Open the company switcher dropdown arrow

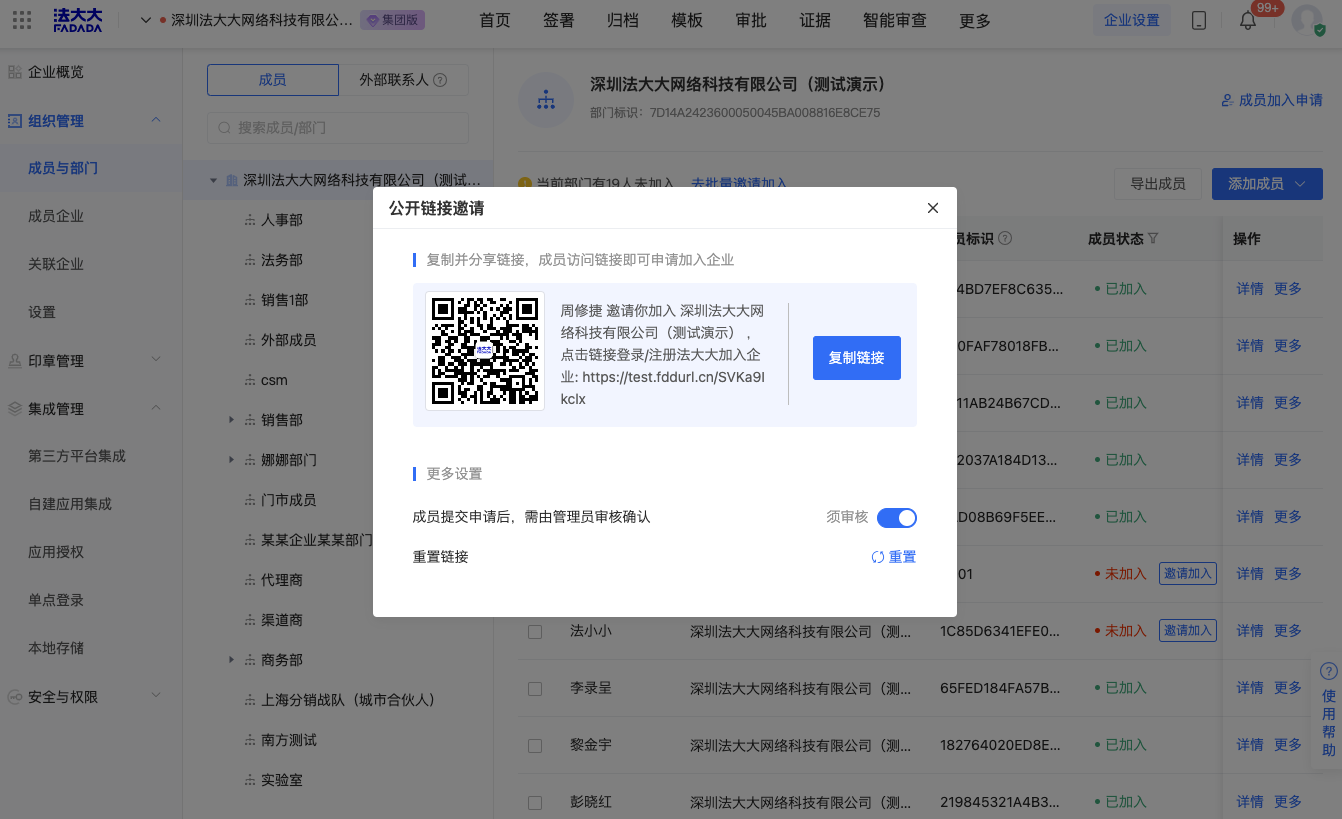pyautogui.click(x=145, y=20)
